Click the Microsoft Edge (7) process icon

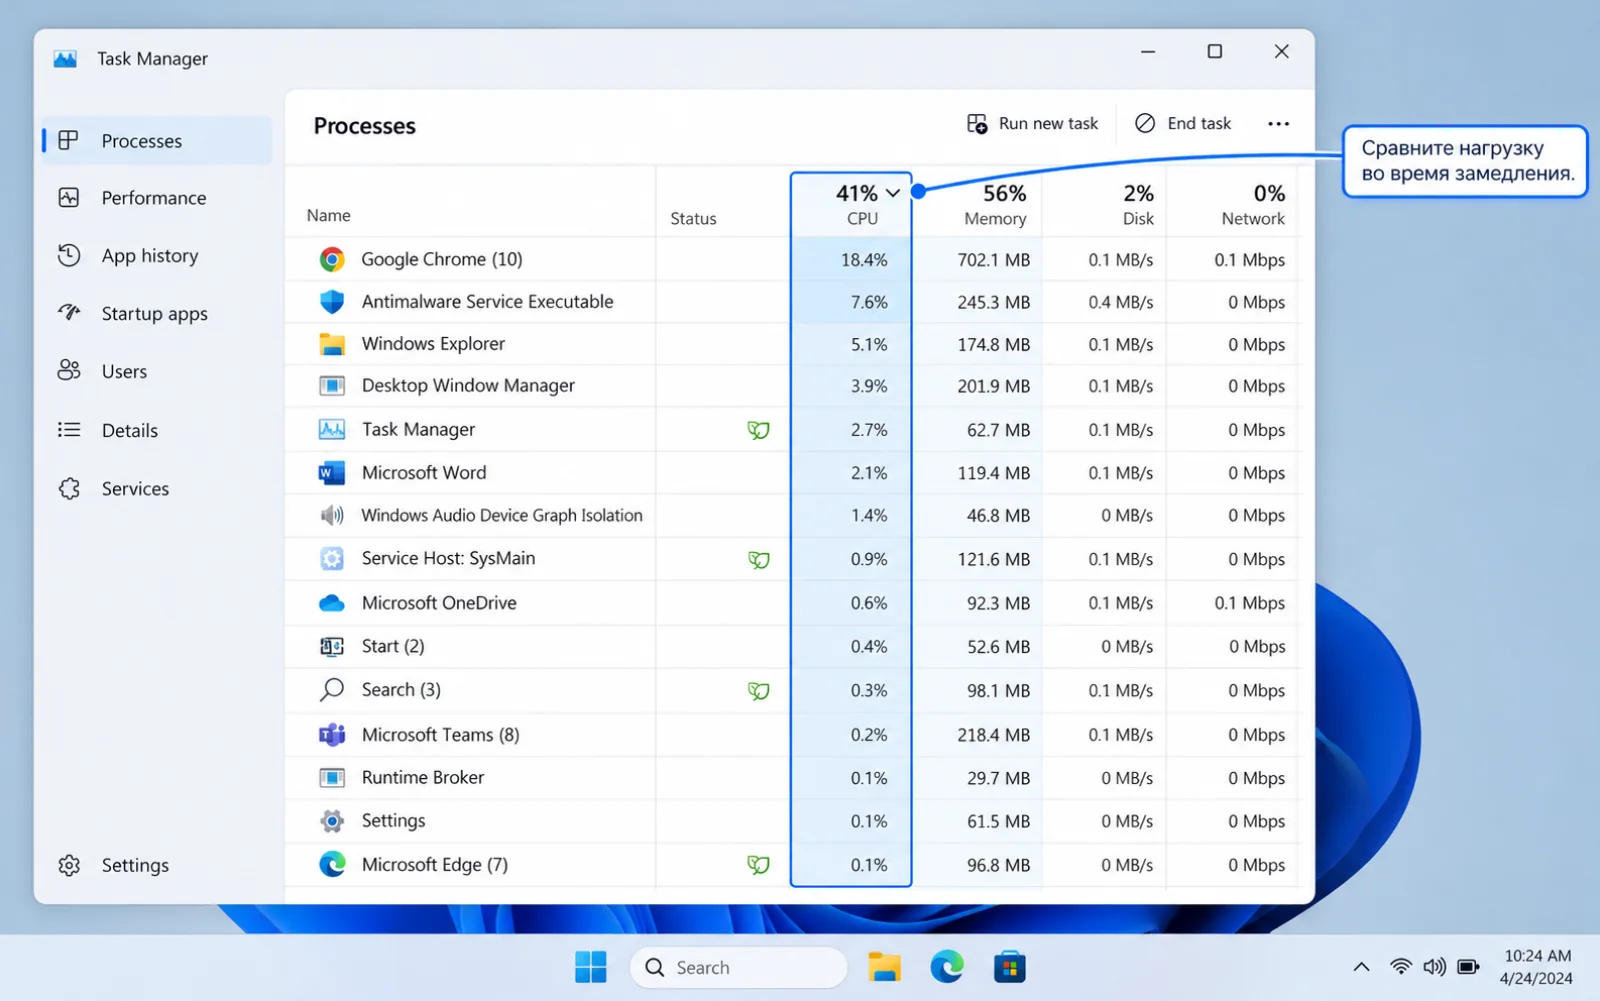332,865
